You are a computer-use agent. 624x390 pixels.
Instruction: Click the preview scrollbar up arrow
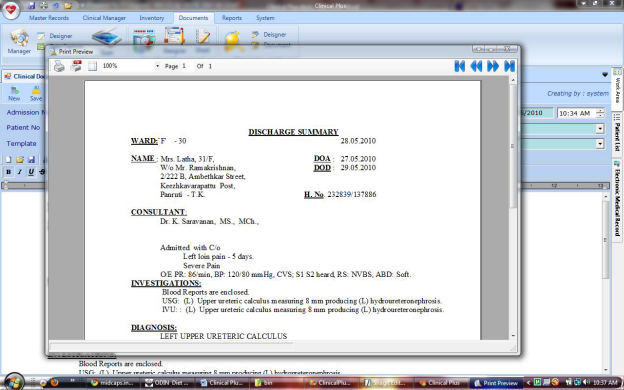513,80
